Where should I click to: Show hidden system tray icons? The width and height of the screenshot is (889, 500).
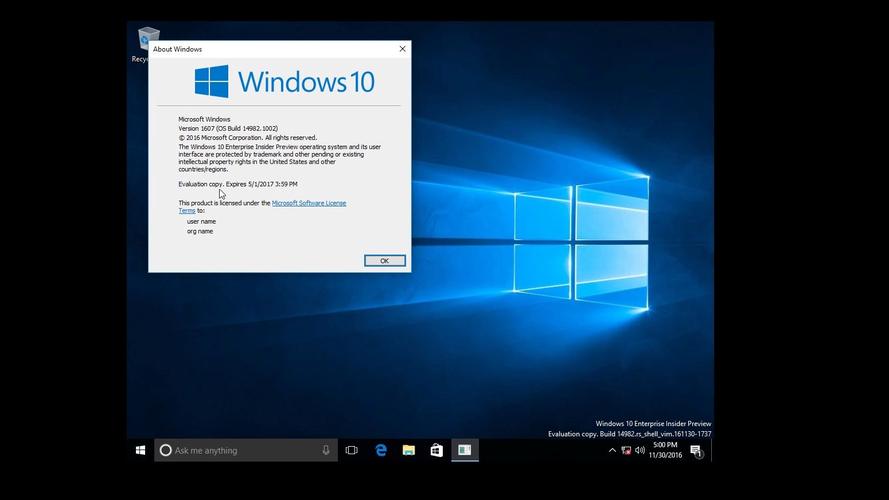coord(612,450)
